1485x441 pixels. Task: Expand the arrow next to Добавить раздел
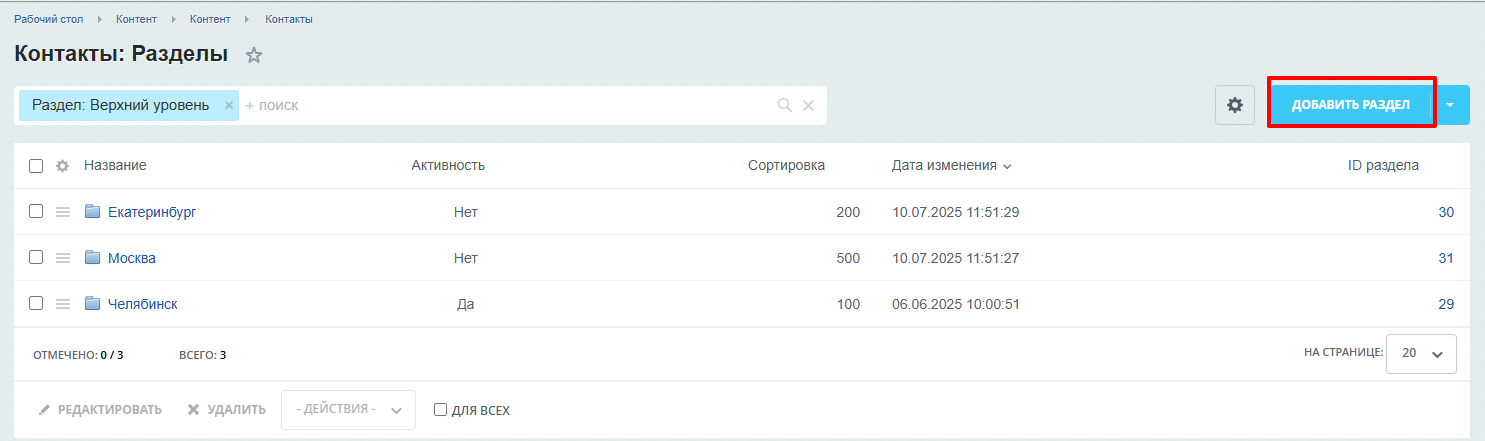[x=1451, y=105]
